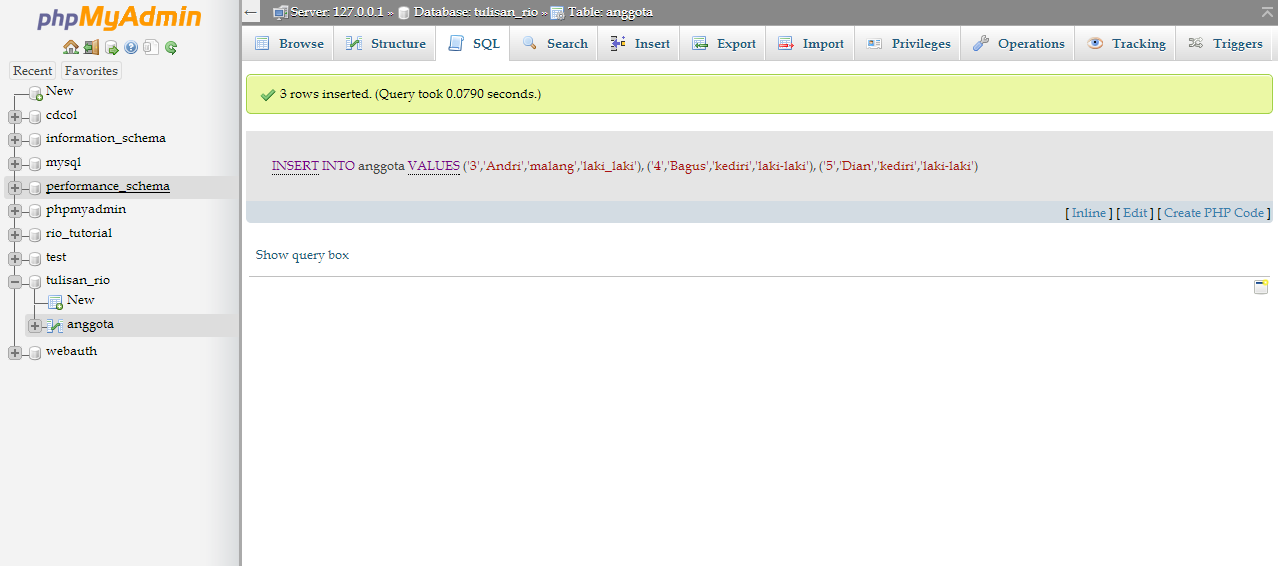Expand the mysql database node
1278x566 pixels.
pos(15,163)
